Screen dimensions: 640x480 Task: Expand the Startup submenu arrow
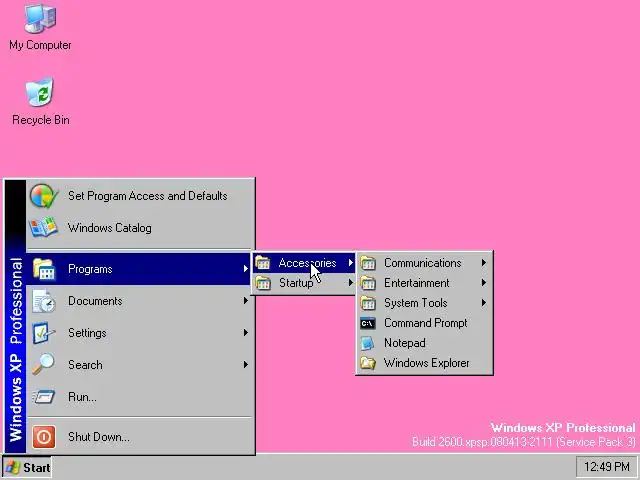coord(351,282)
